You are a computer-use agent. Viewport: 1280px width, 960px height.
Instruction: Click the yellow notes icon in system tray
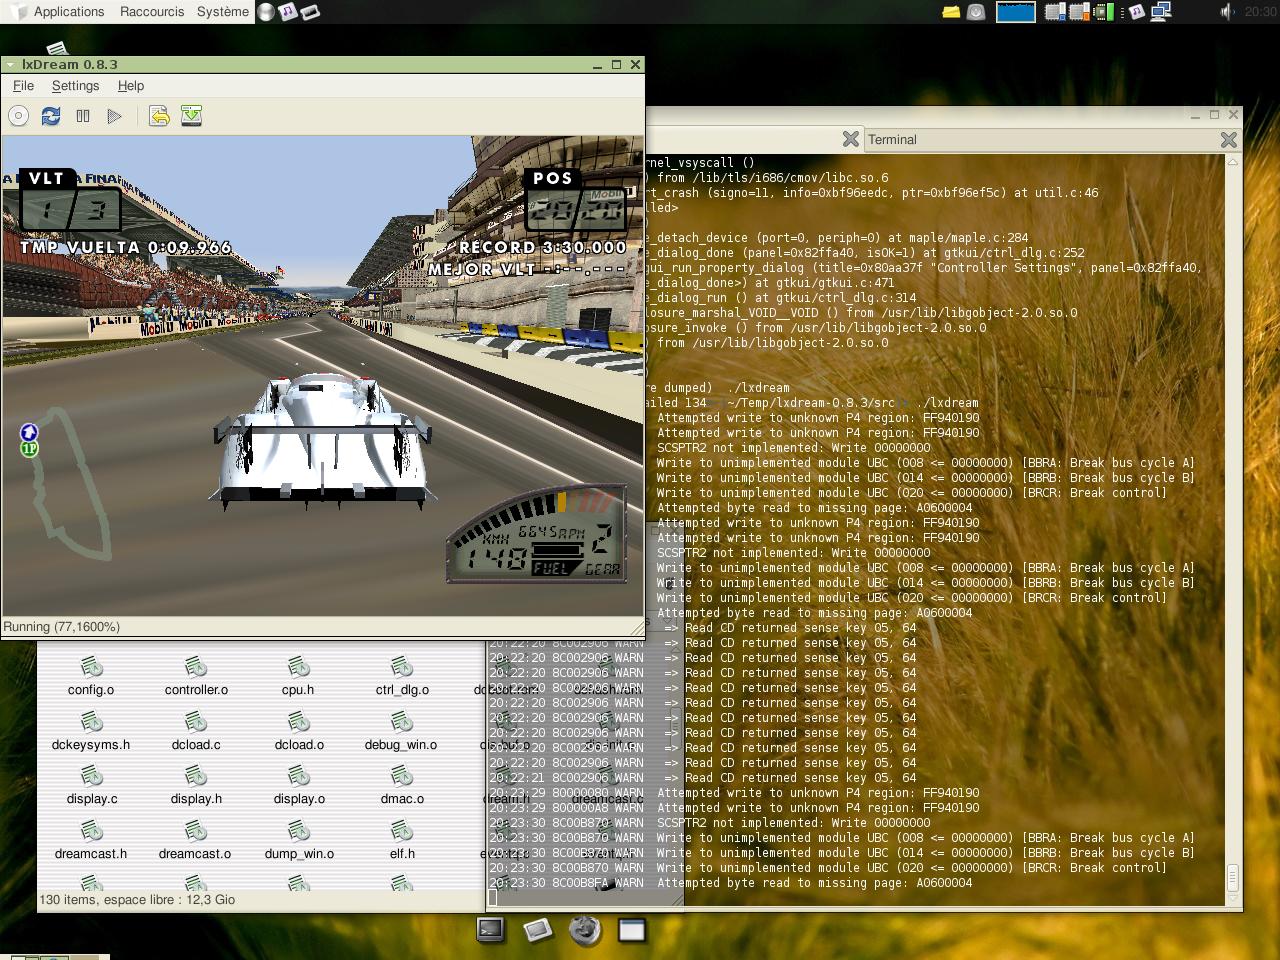tap(951, 12)
